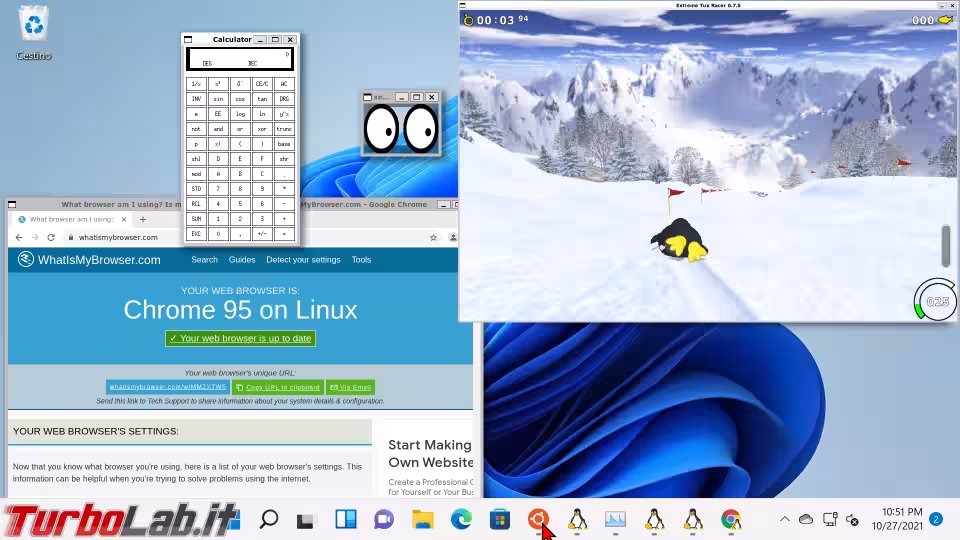Open the Chrome profile avatar icon
The height and width of the screenshot is (540, 960).
(453, 238)
